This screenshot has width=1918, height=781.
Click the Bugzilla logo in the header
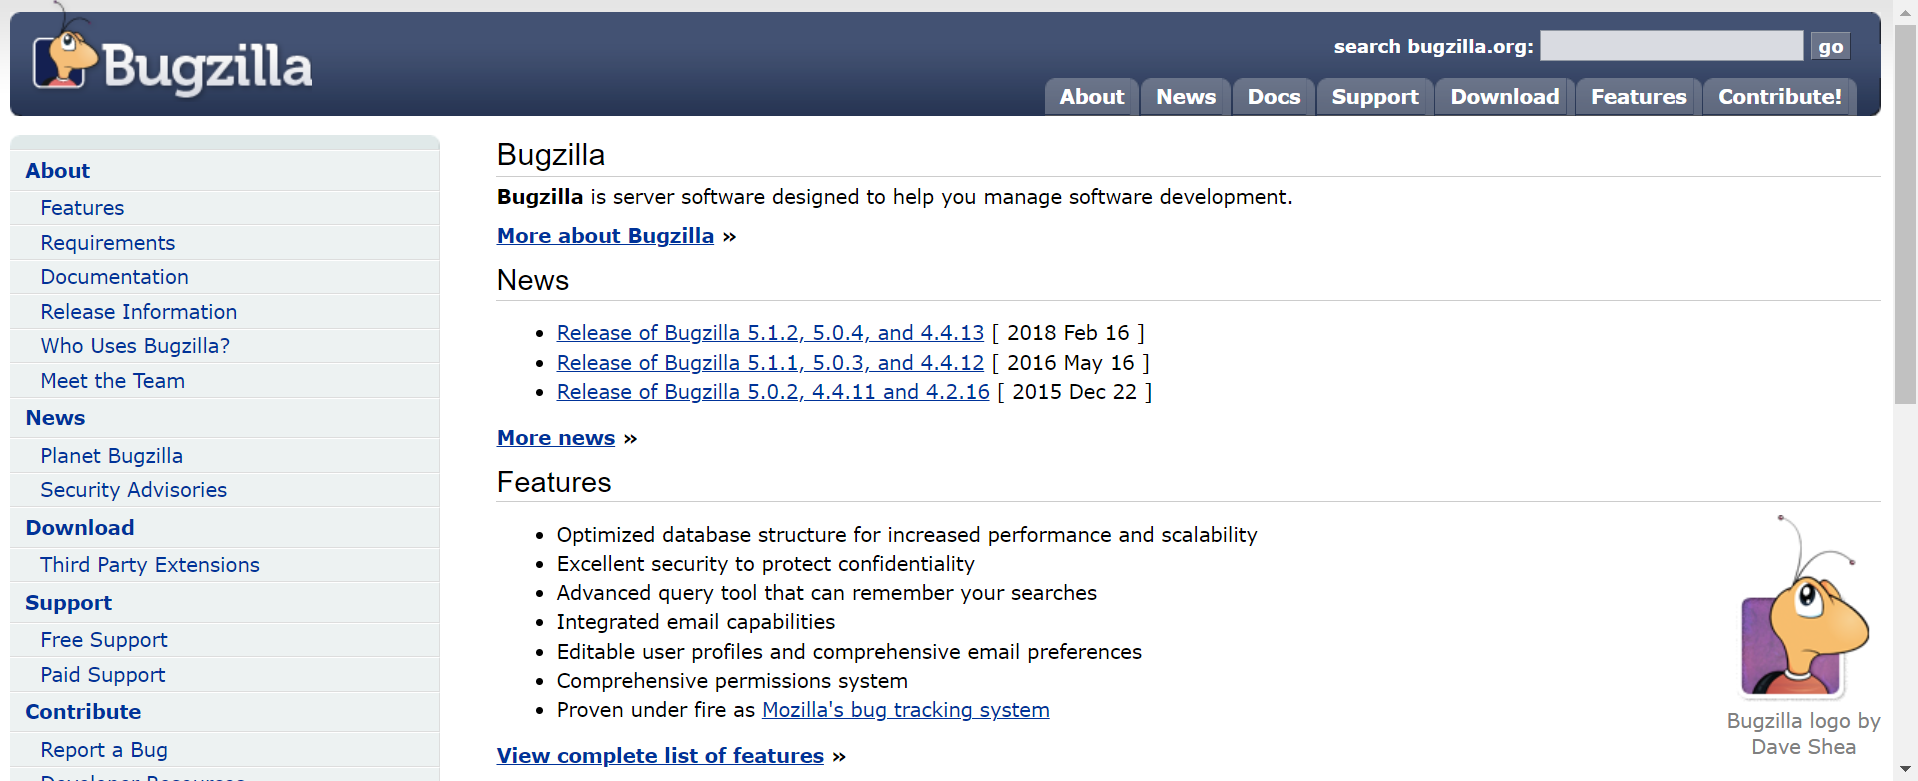coord(172,62)
